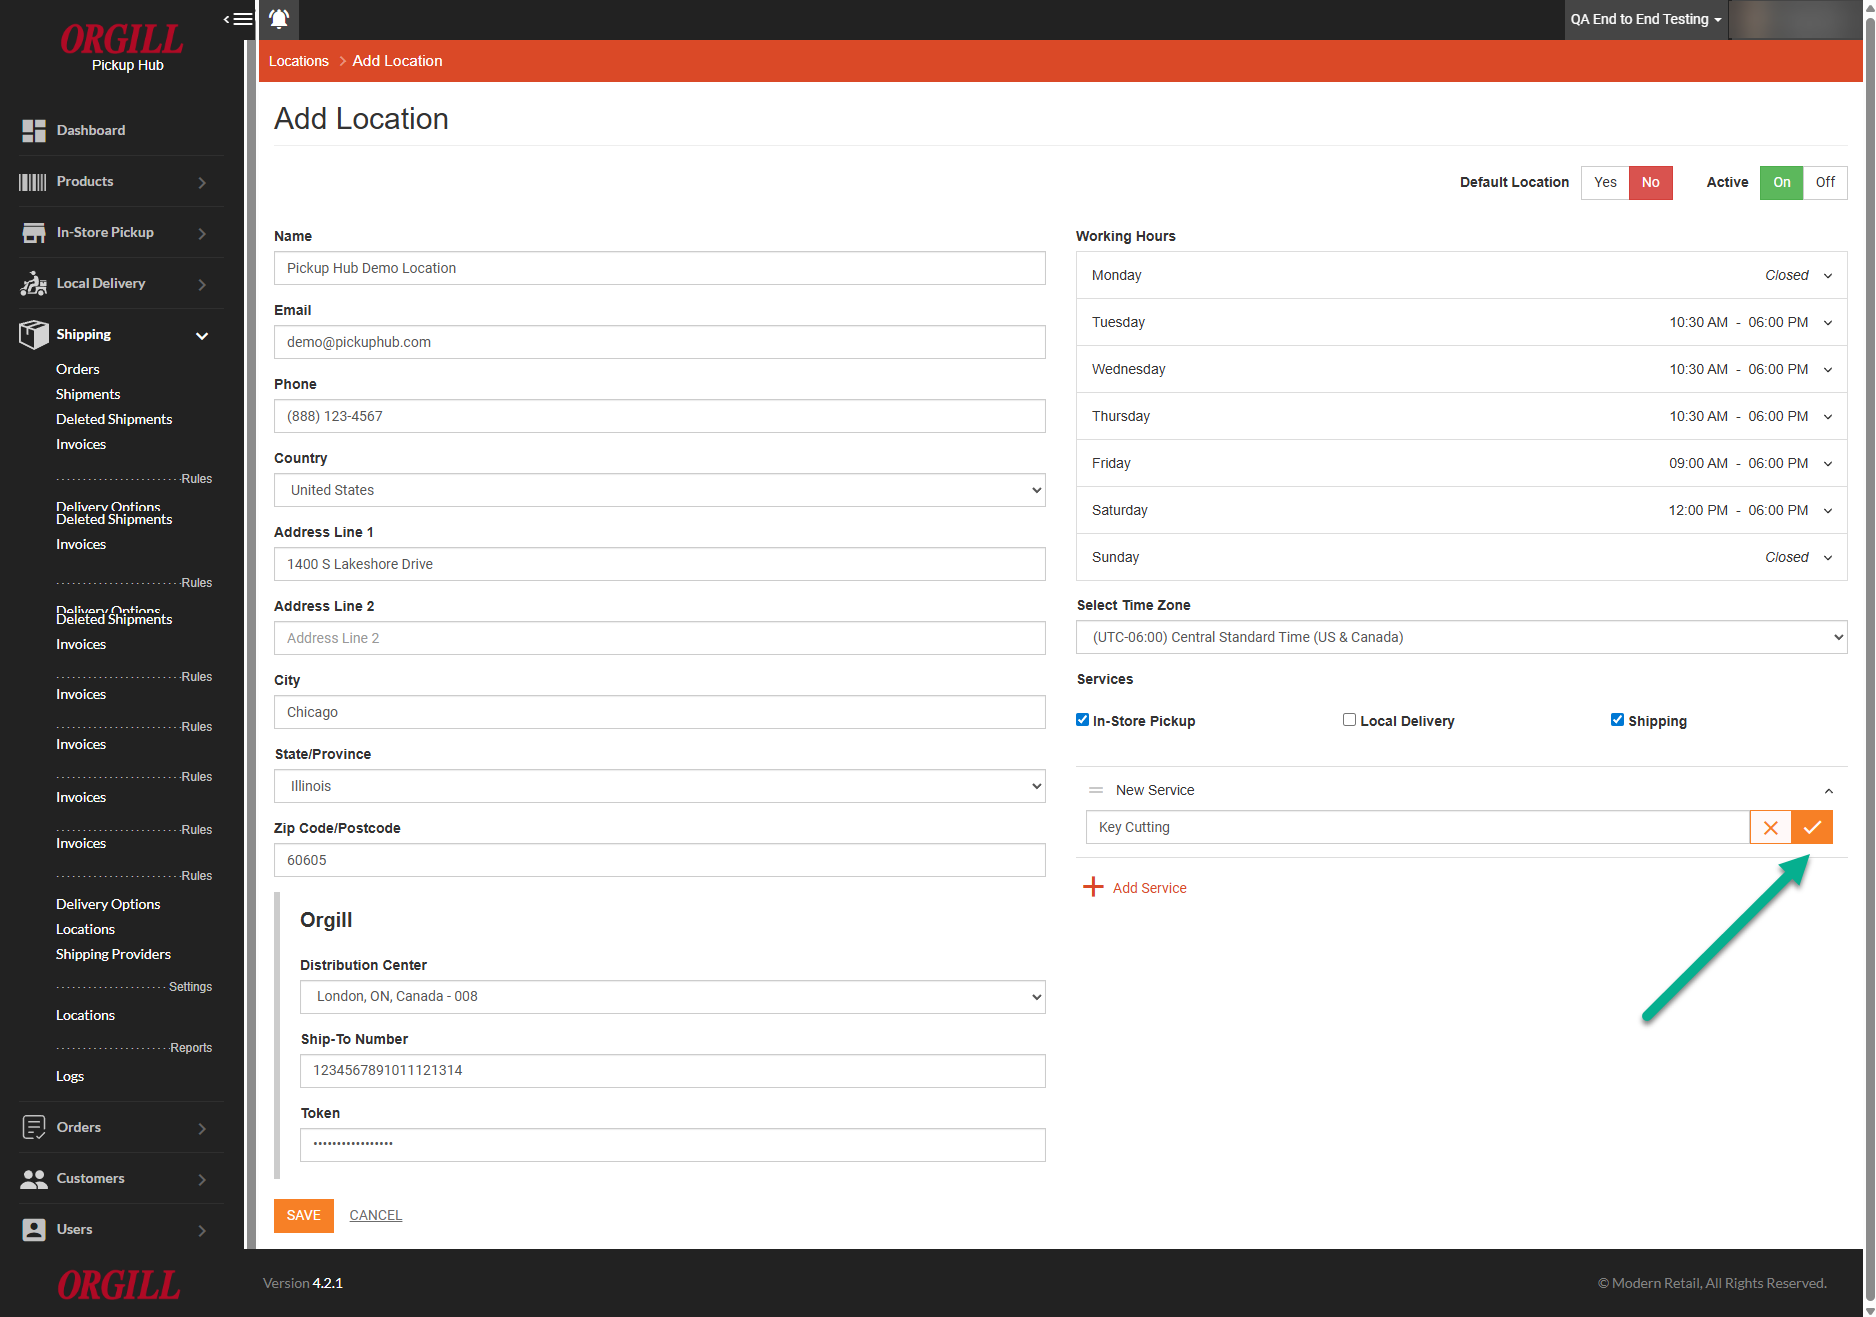Click the SAVE button

coord(304,1215)
